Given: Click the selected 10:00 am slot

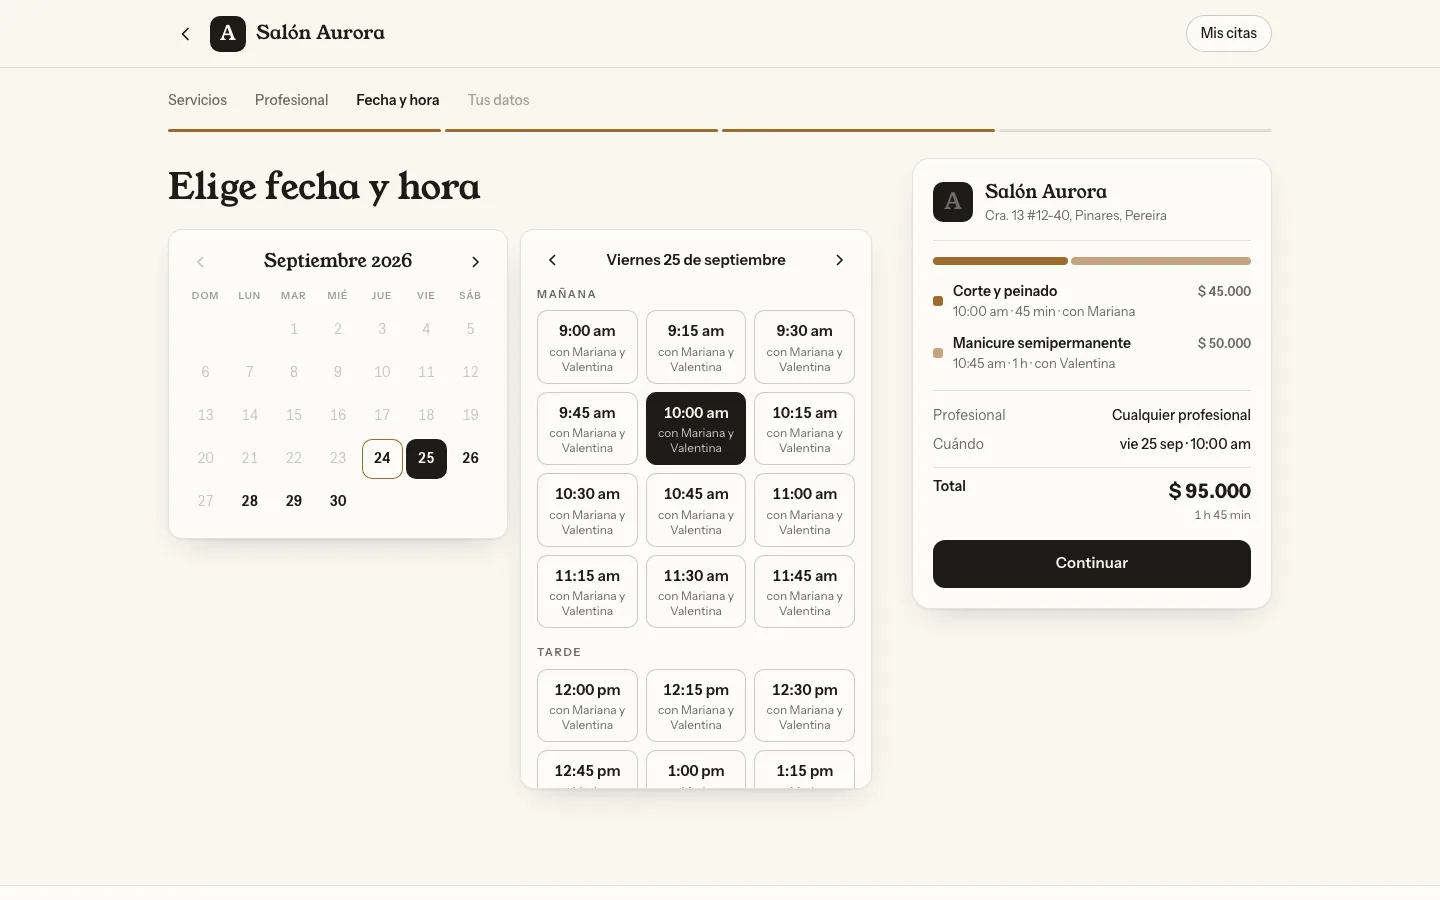Looking at the screenshot, I should tap(696, 428).
